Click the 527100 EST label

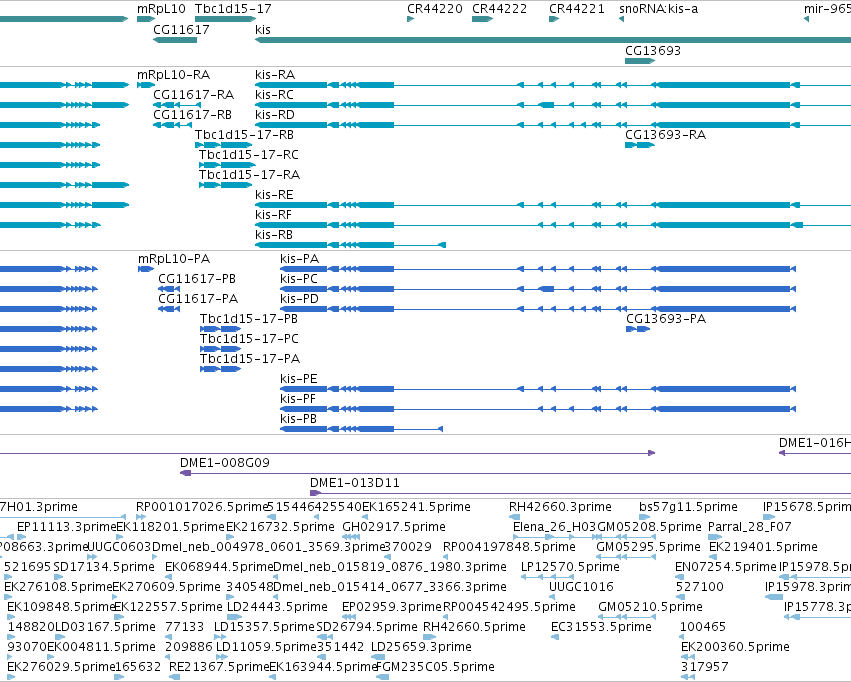point(700,587)
